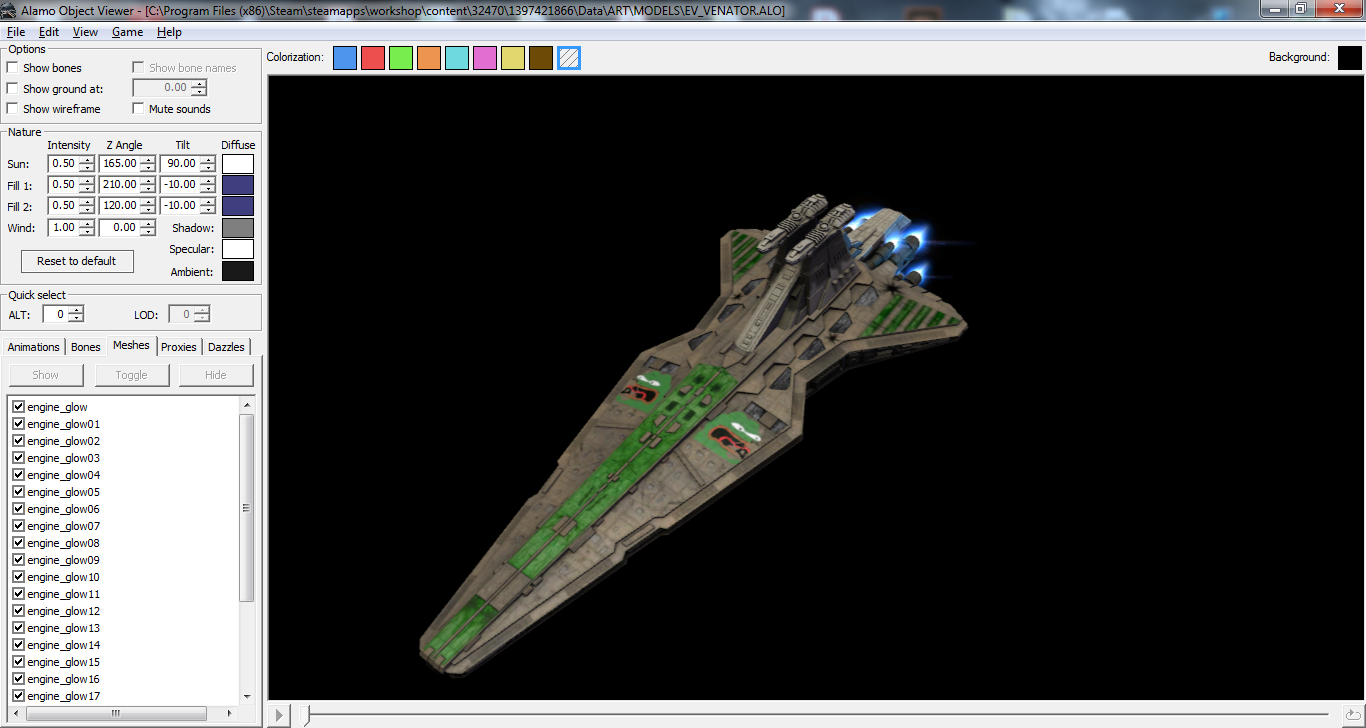The image size is (1366, 728).
Task: Uncheck the engine_glow01 mesh
Action: (x=18, y=424)
